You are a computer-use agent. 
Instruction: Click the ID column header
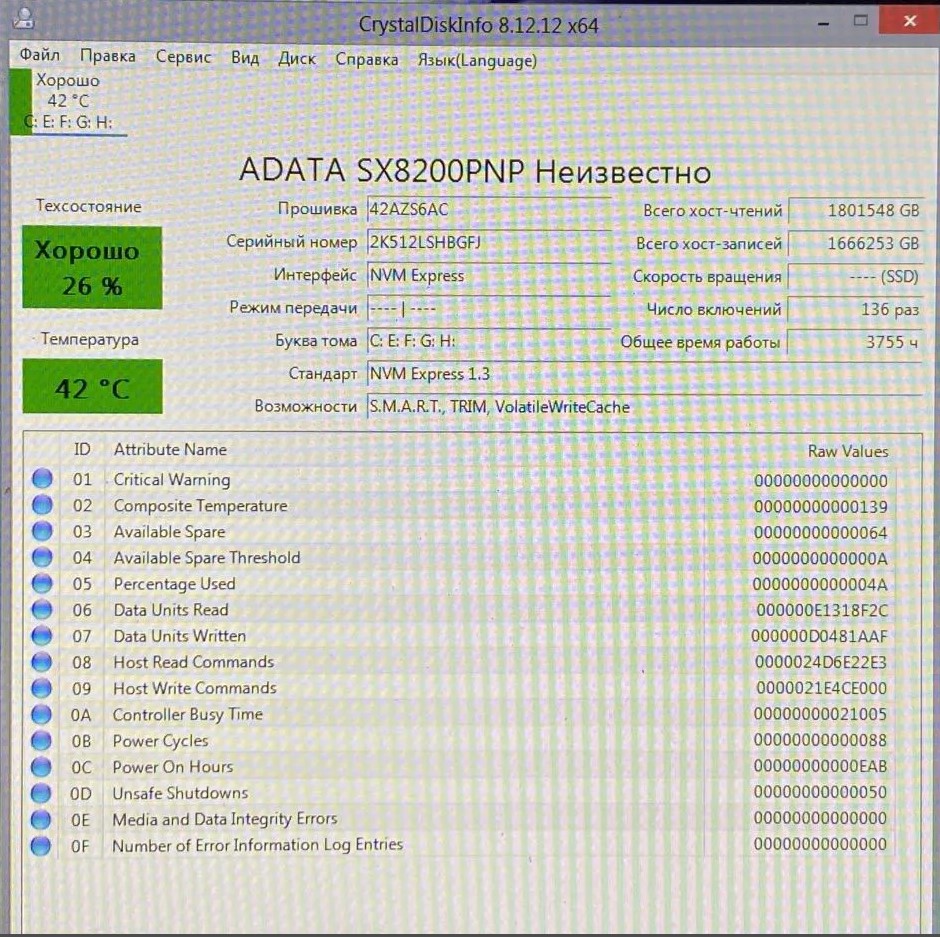[82, 449]
